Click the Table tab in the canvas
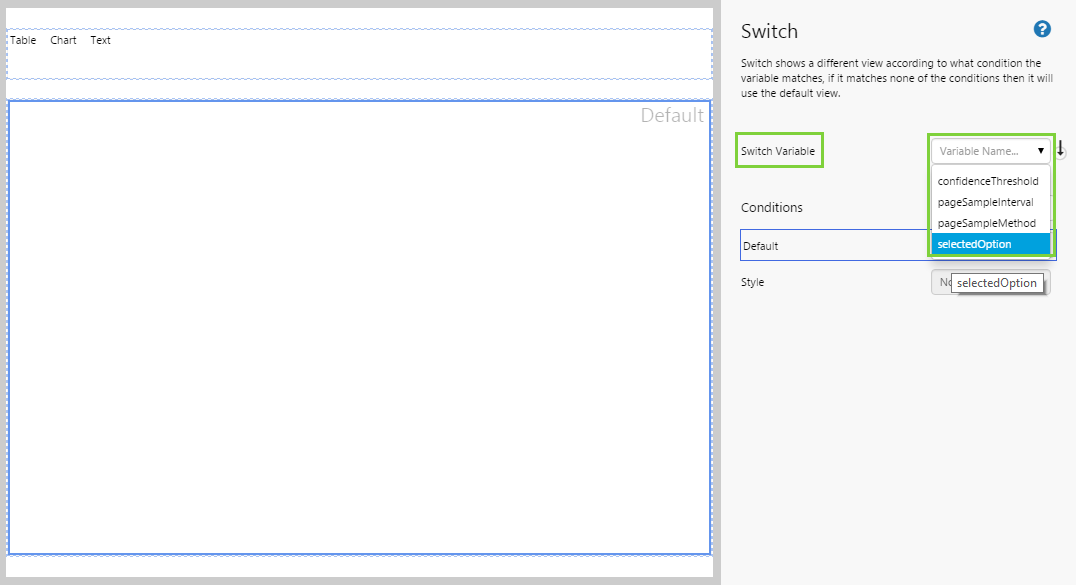Image resolution: width=1076 pixels, height=585 pixels. (23, 41)
